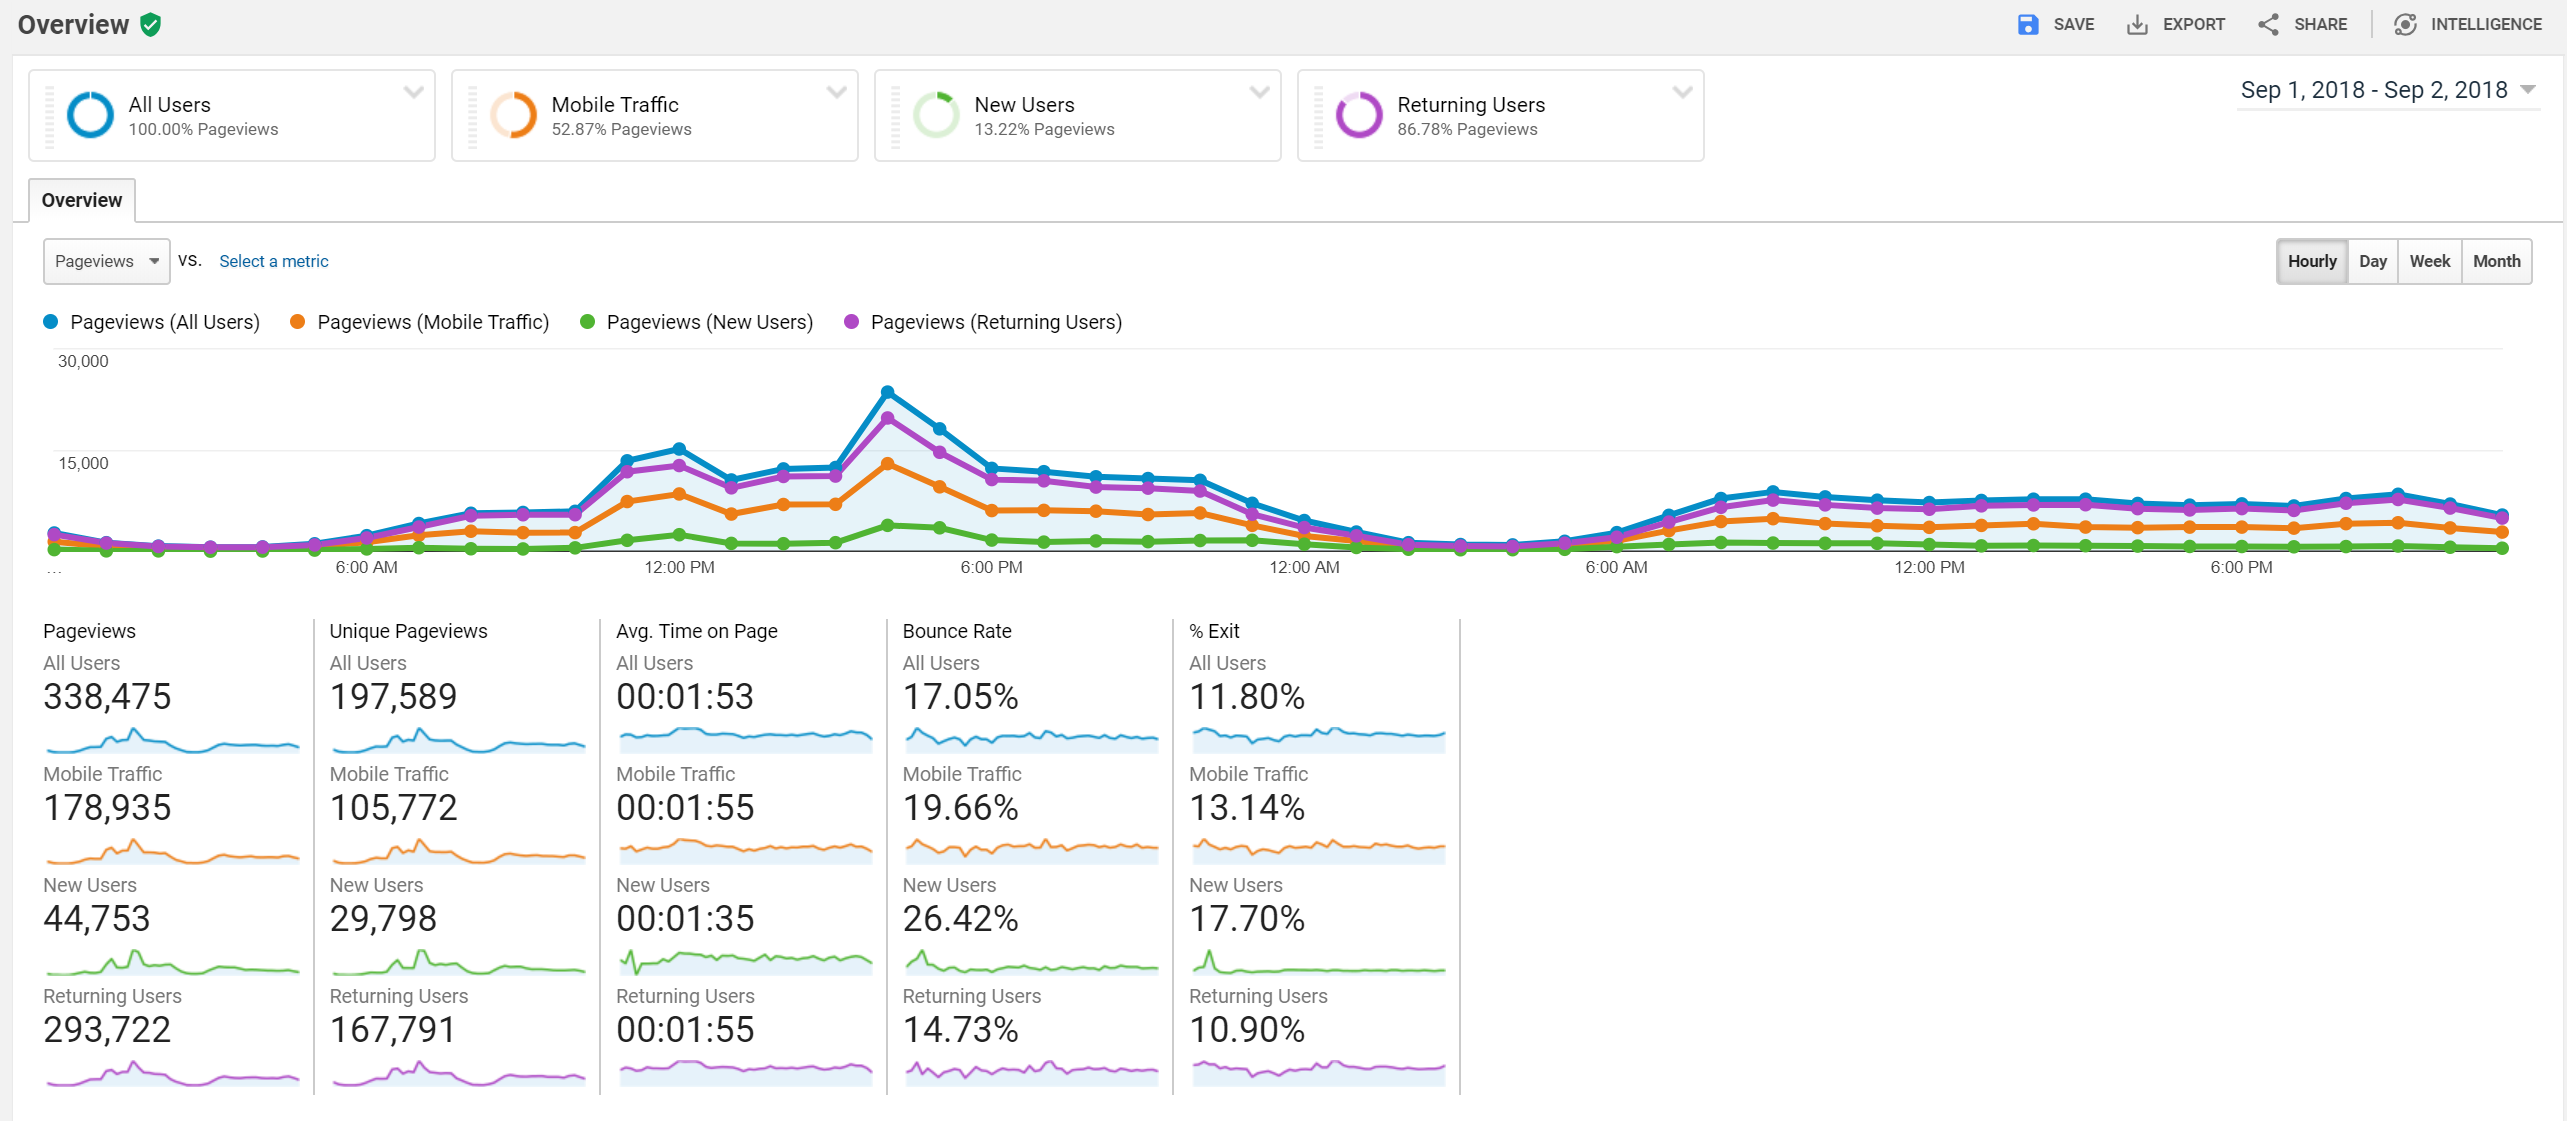Click the Save report icon

tap(2028, 24)
